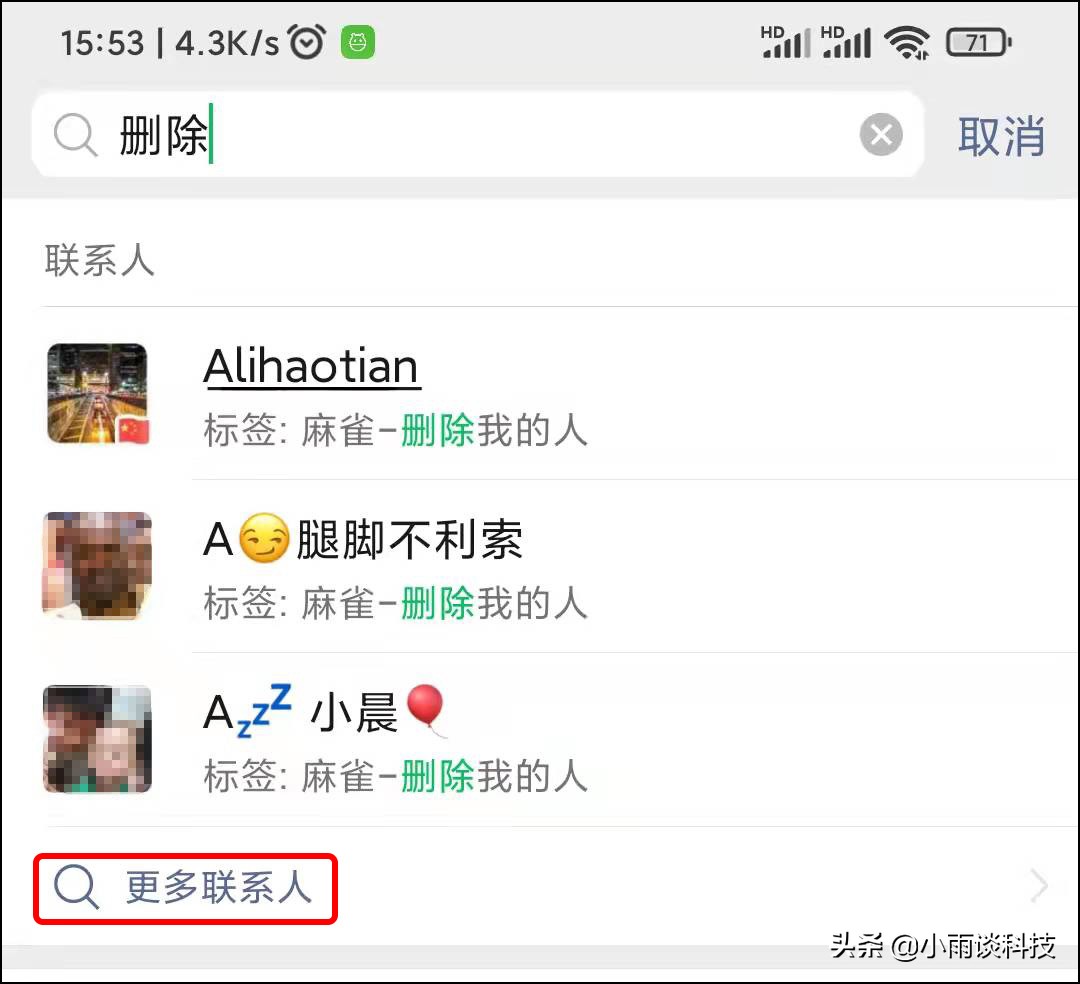Tap the magnifier icon beside 更多联系人
Image resolution: width=1080 pixels, height=984 pixels.
pos(76,887)
